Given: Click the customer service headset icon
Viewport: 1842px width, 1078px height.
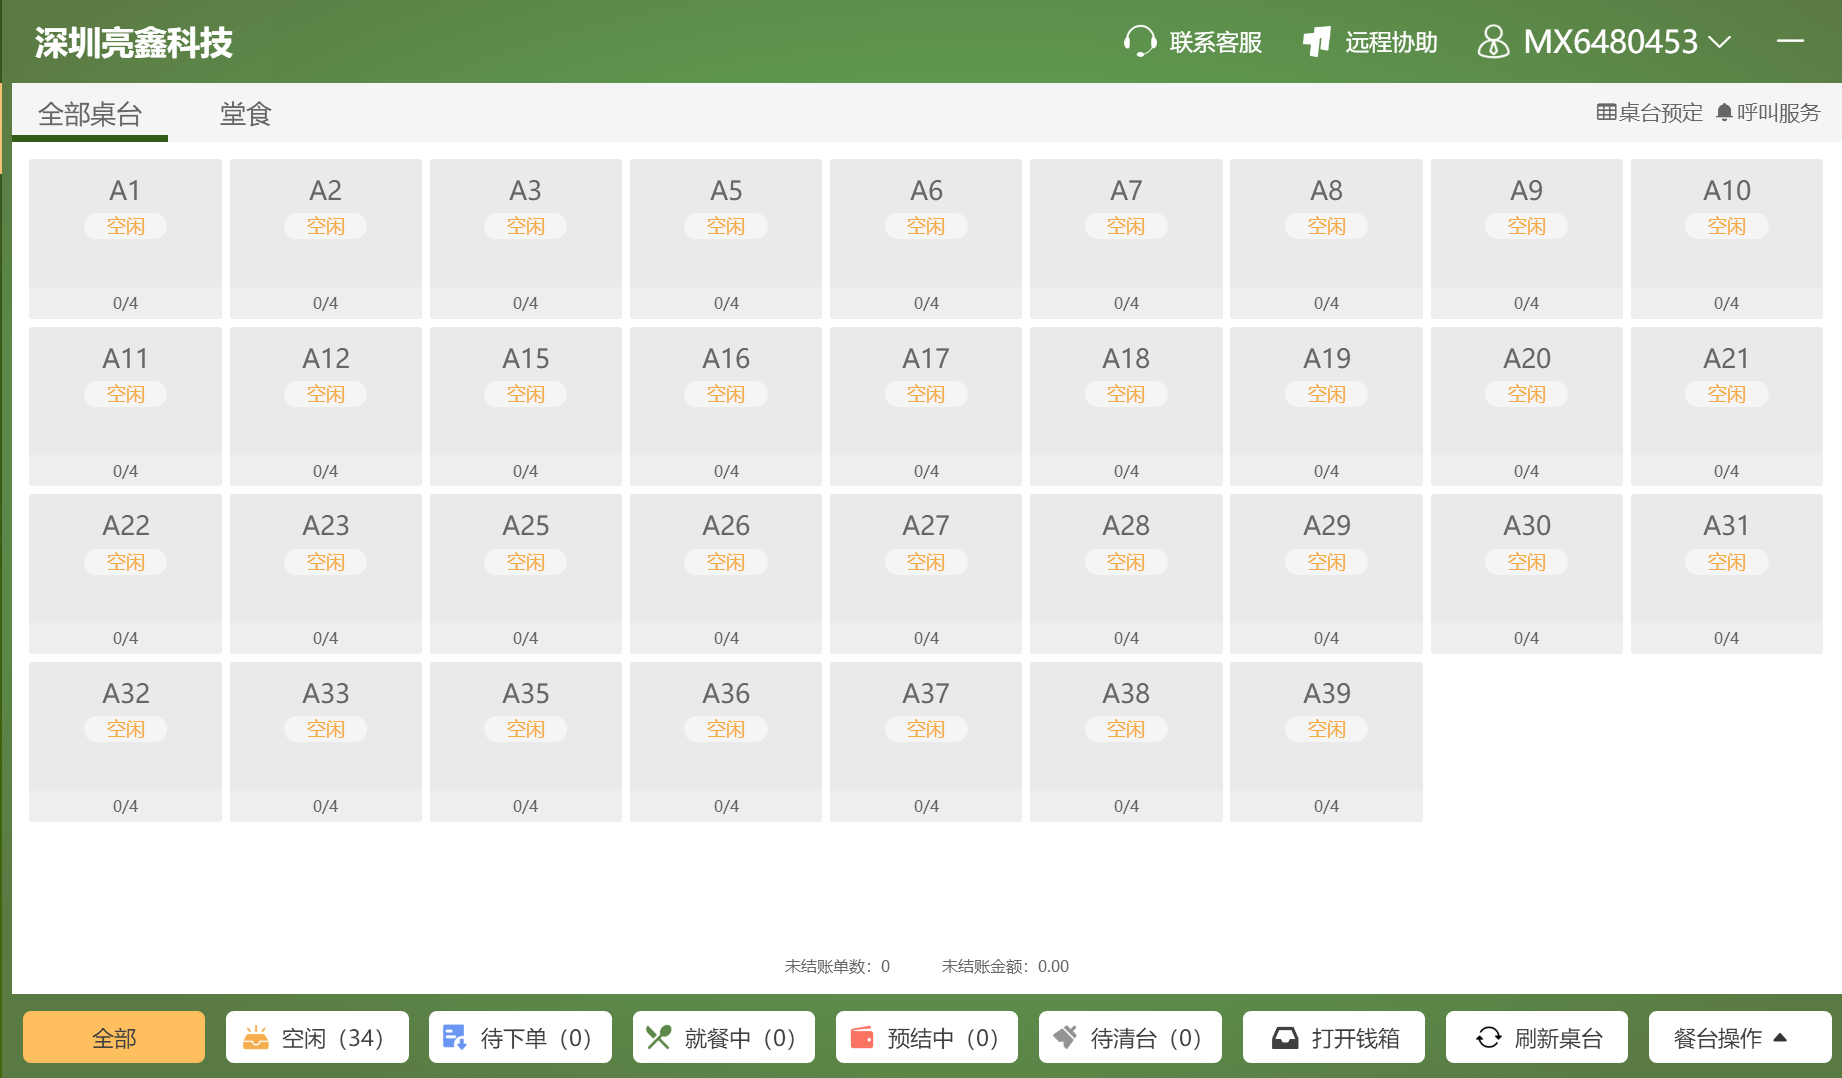Looking at the screenshot, I should pyautogui.click(x=1140, y=42).
